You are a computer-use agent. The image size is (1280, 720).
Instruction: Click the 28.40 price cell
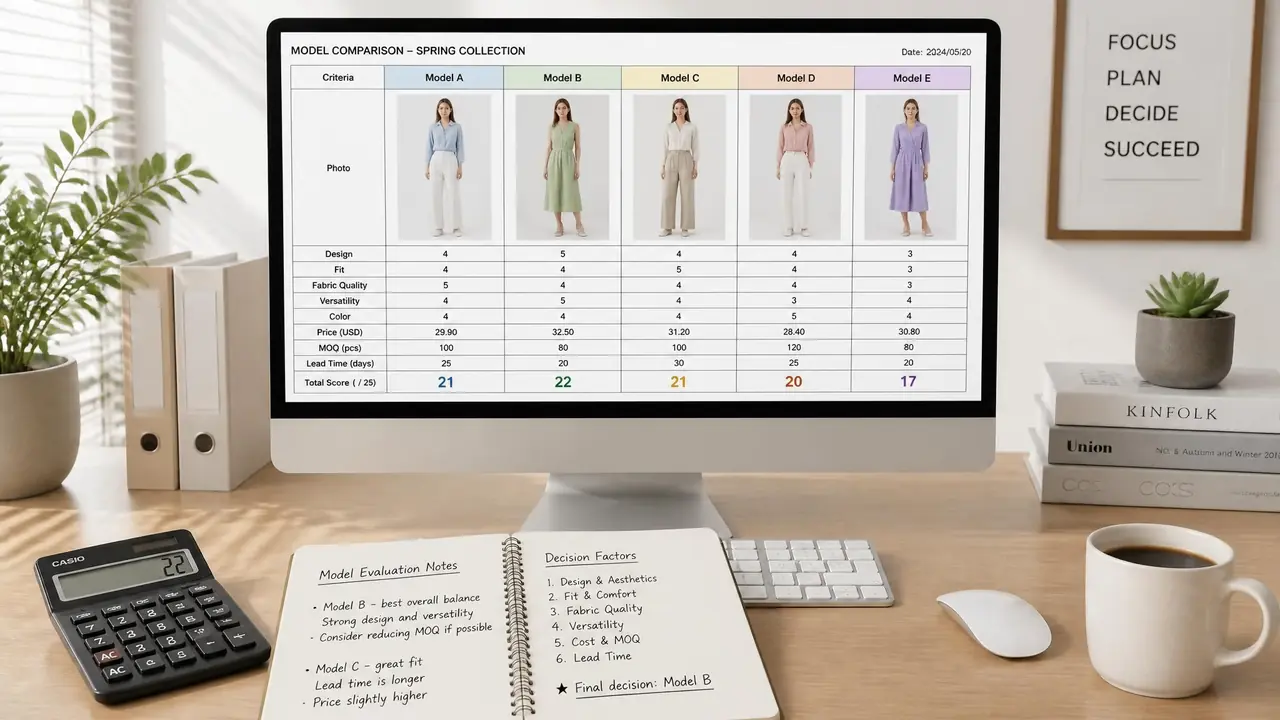(x=794, y=332)
